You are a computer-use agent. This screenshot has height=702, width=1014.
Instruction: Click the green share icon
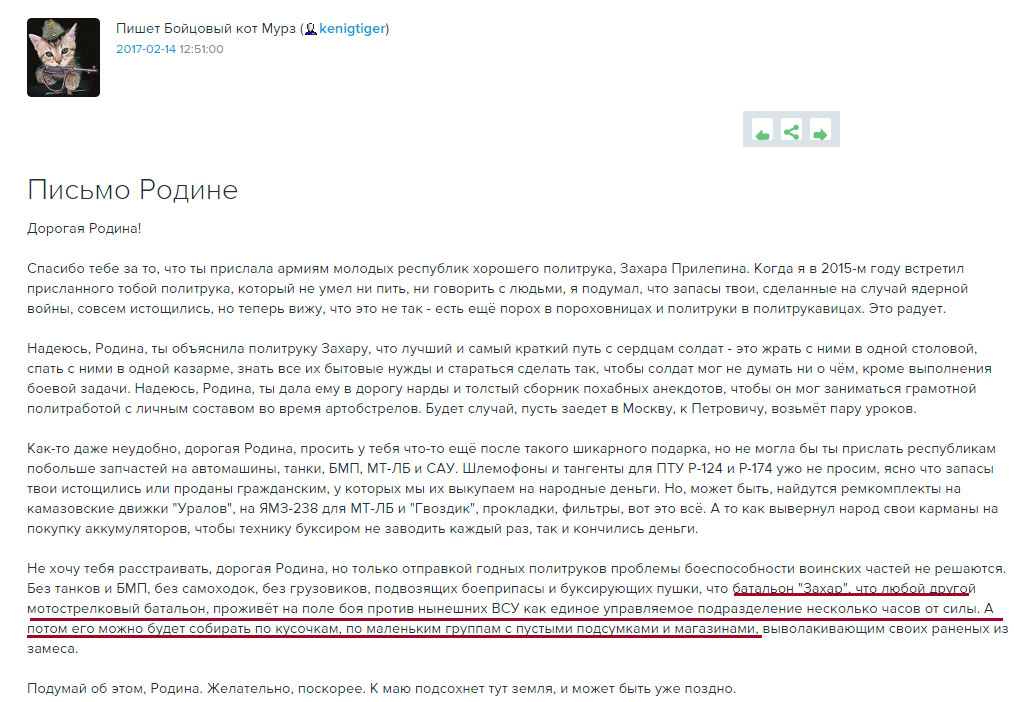click(x=791, y=131)
